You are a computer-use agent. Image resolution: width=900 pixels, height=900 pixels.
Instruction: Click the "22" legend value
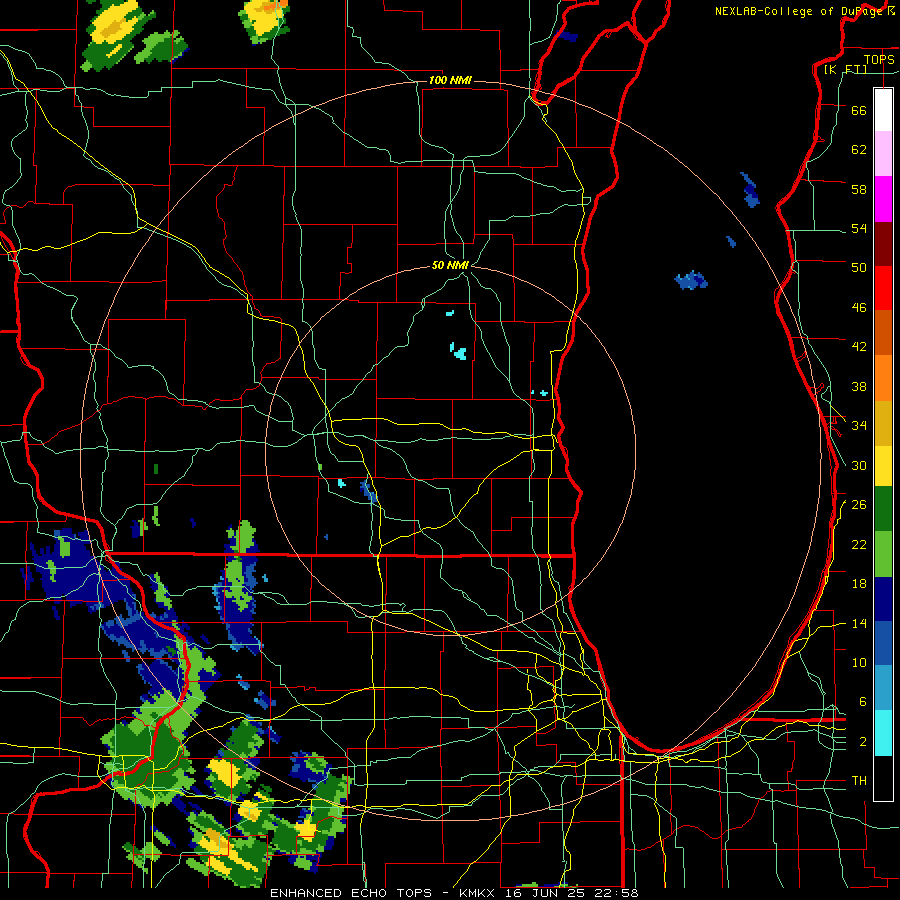coord(859,544)
